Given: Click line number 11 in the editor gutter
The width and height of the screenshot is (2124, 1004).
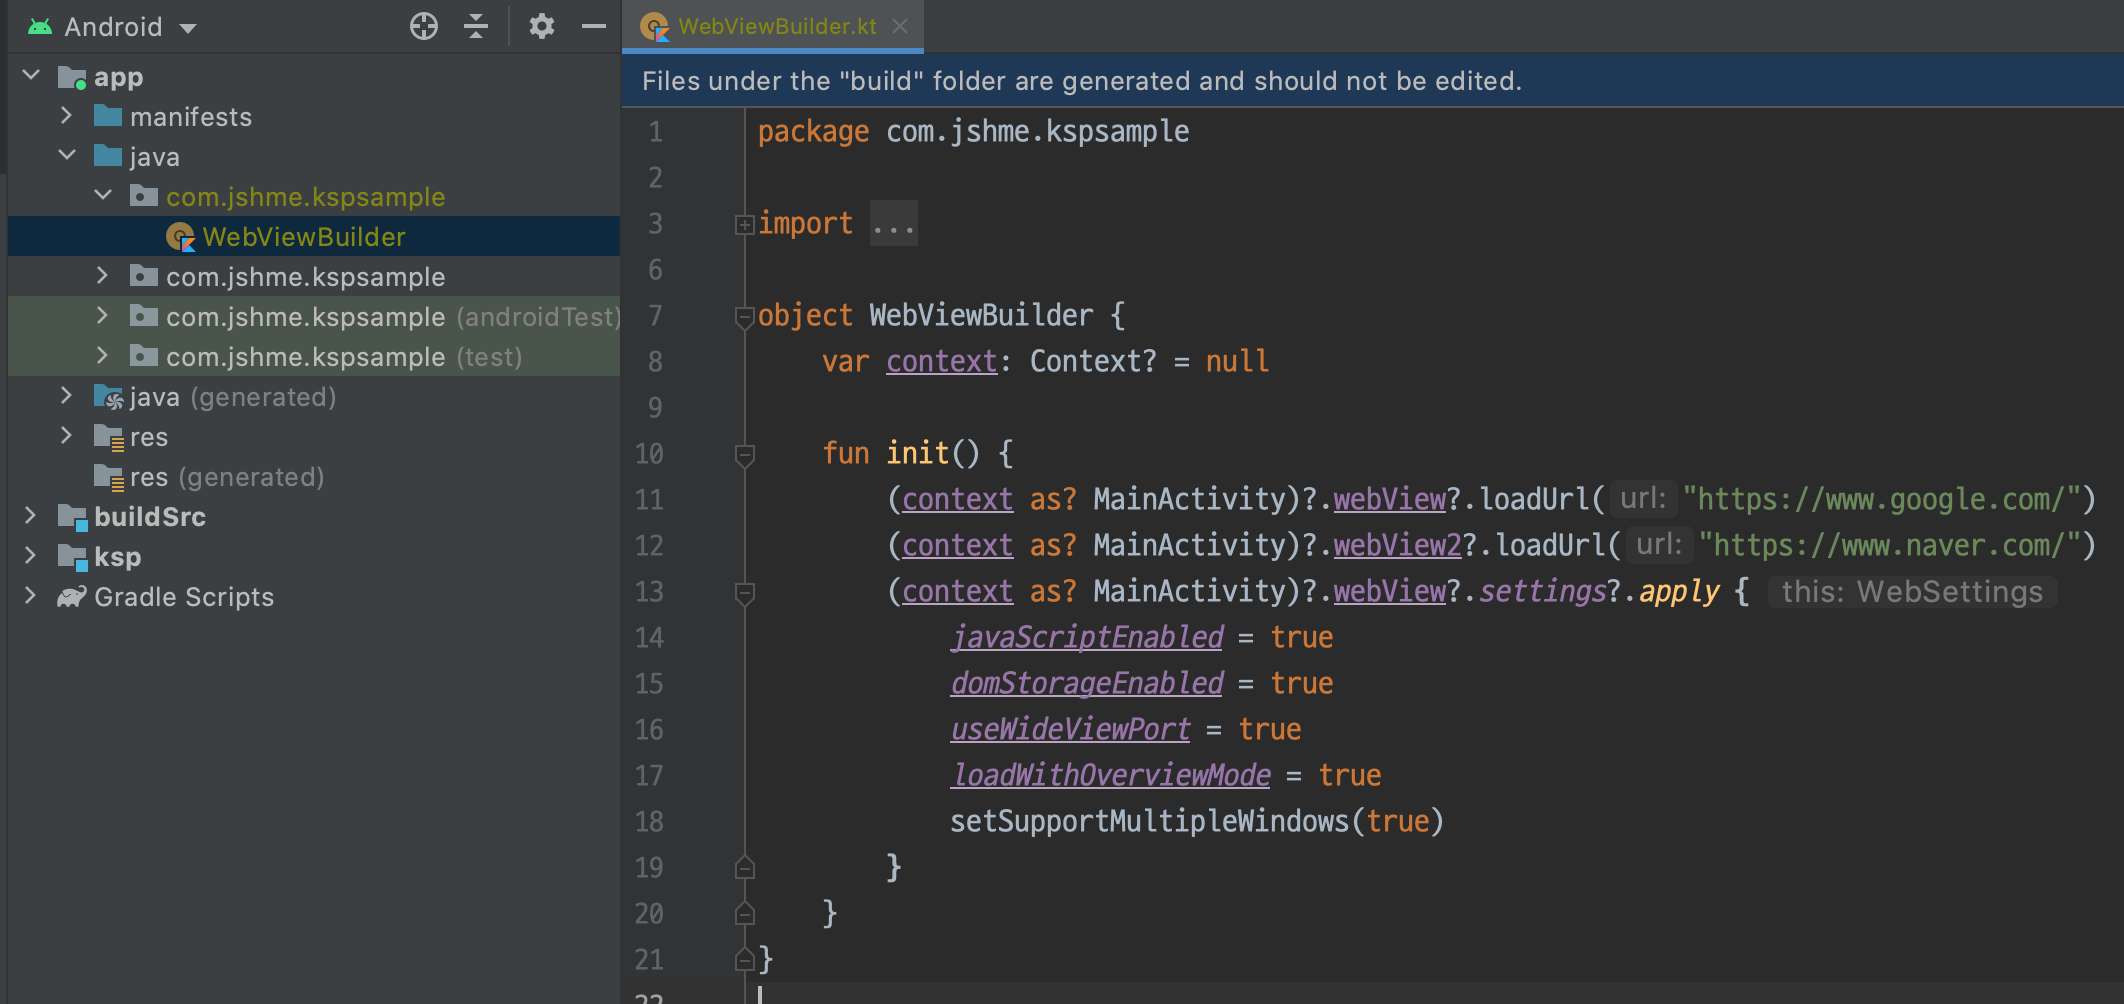Looking at the screenshot, I should tap(649, 499).
